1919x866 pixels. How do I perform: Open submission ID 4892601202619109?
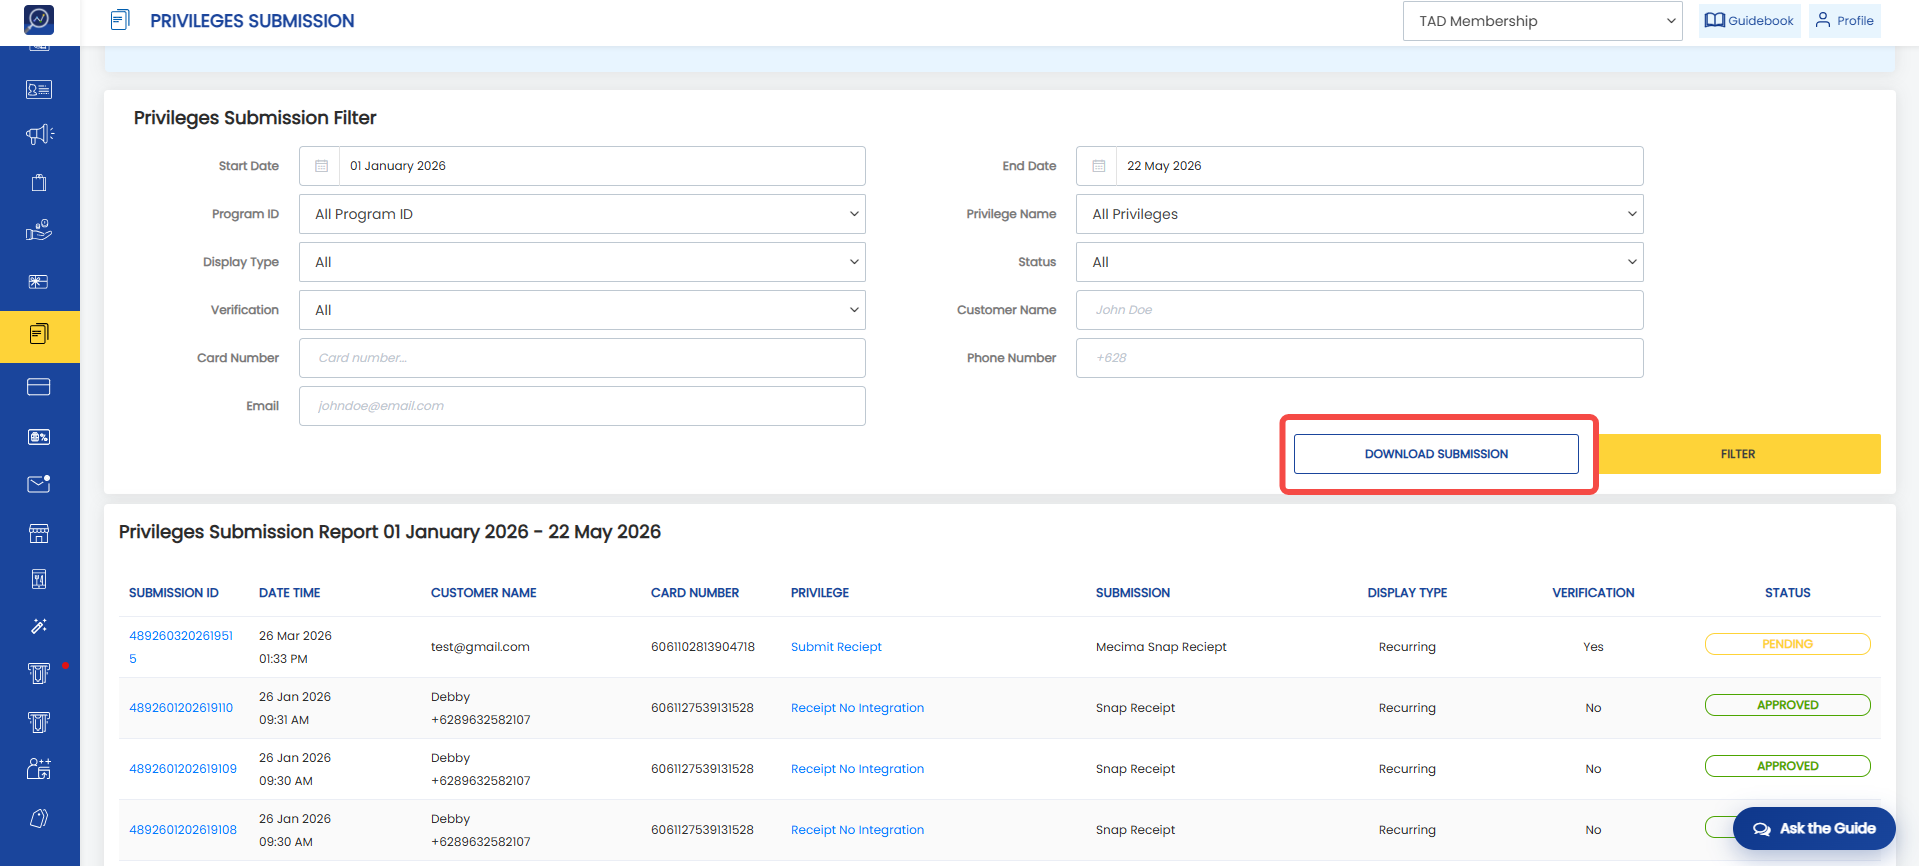click(x=183, y=769)
